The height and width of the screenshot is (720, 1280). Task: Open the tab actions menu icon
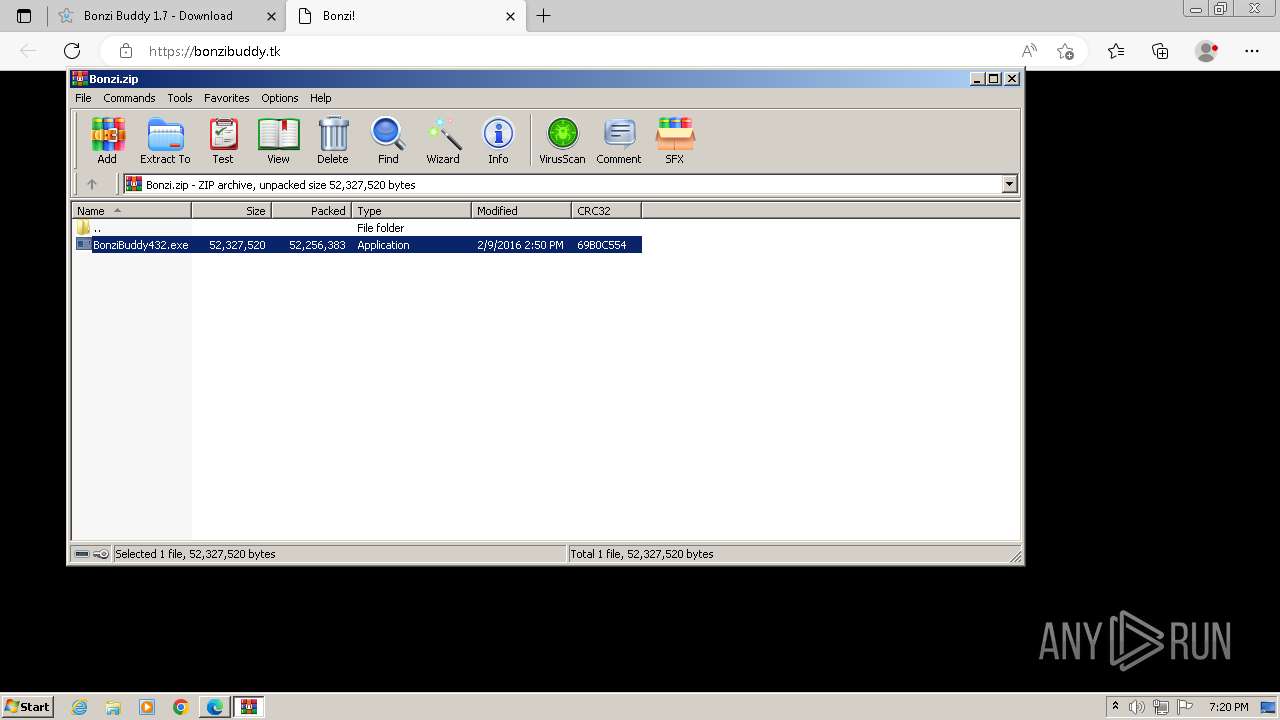point(24,16)
